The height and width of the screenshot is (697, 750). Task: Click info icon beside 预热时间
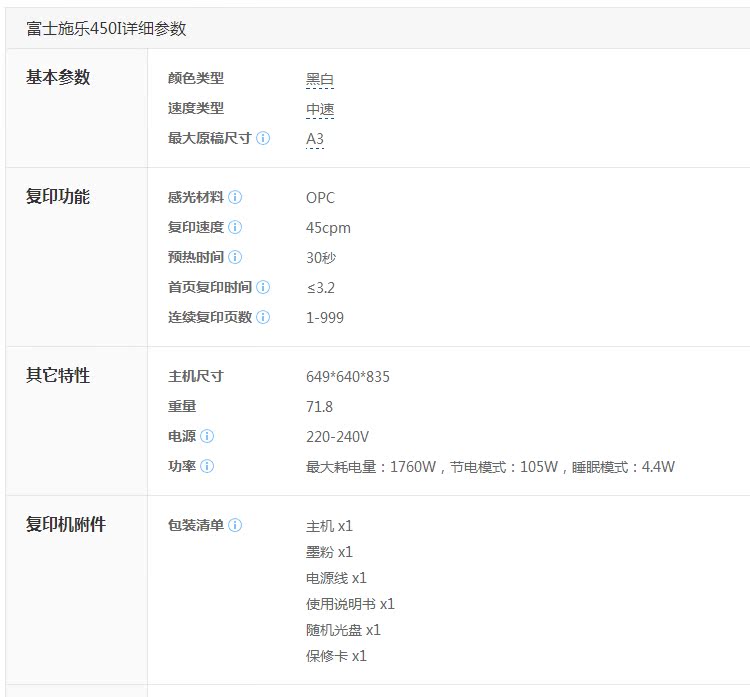coord(235,257)
